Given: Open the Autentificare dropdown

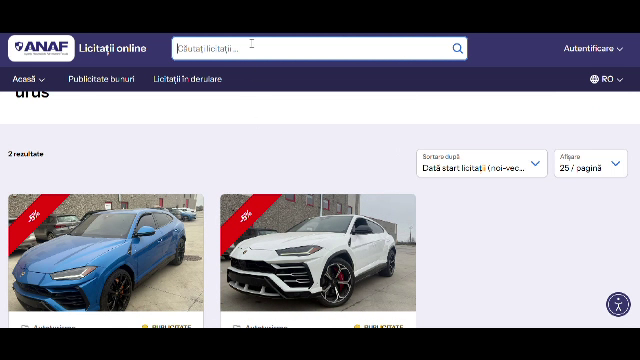Looking at the screenshot, I should pos(593,49).
